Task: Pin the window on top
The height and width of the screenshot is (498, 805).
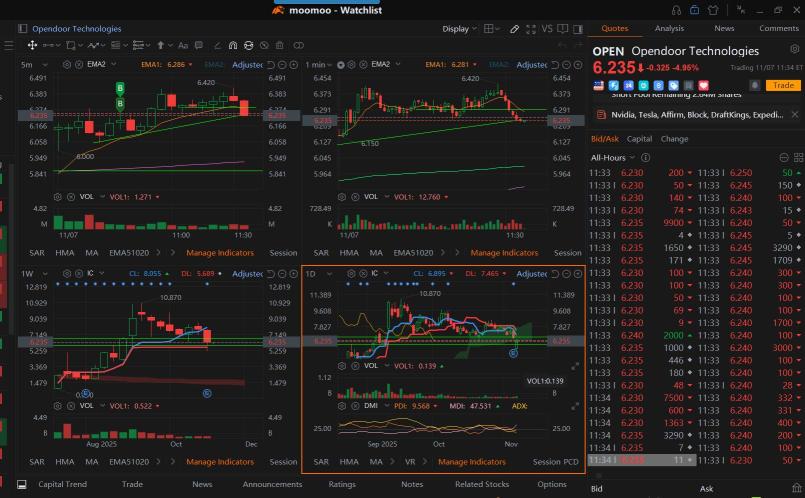Action: pos(741,10)
